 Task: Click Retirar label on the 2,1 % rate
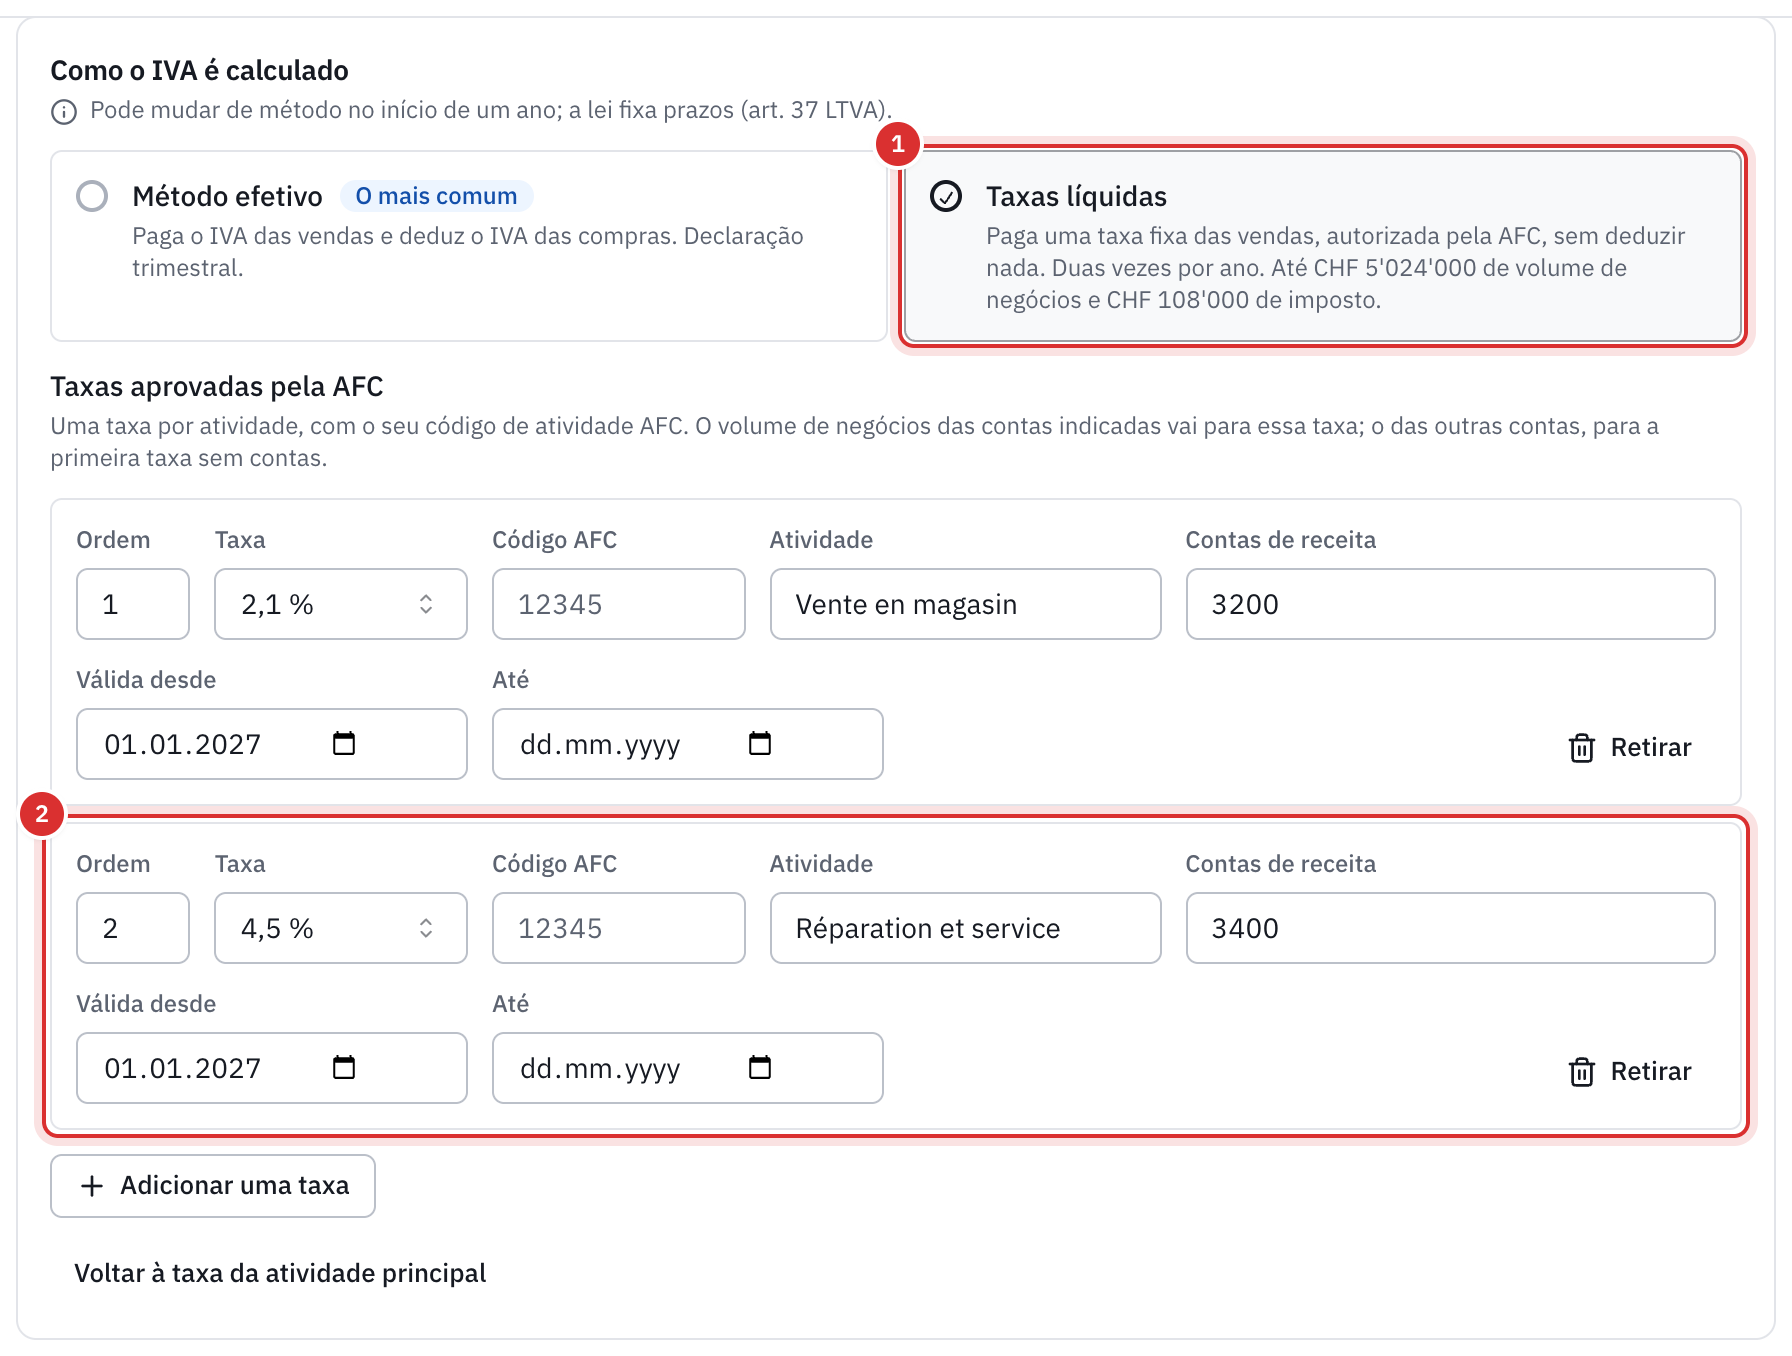point(1651,748)
